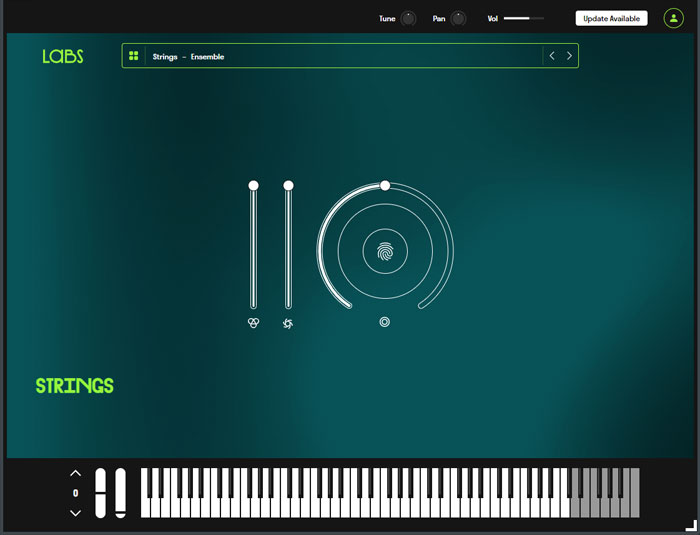Click the Pan knob
Viewport: 700px width, 535px height.
coord(458,19)
